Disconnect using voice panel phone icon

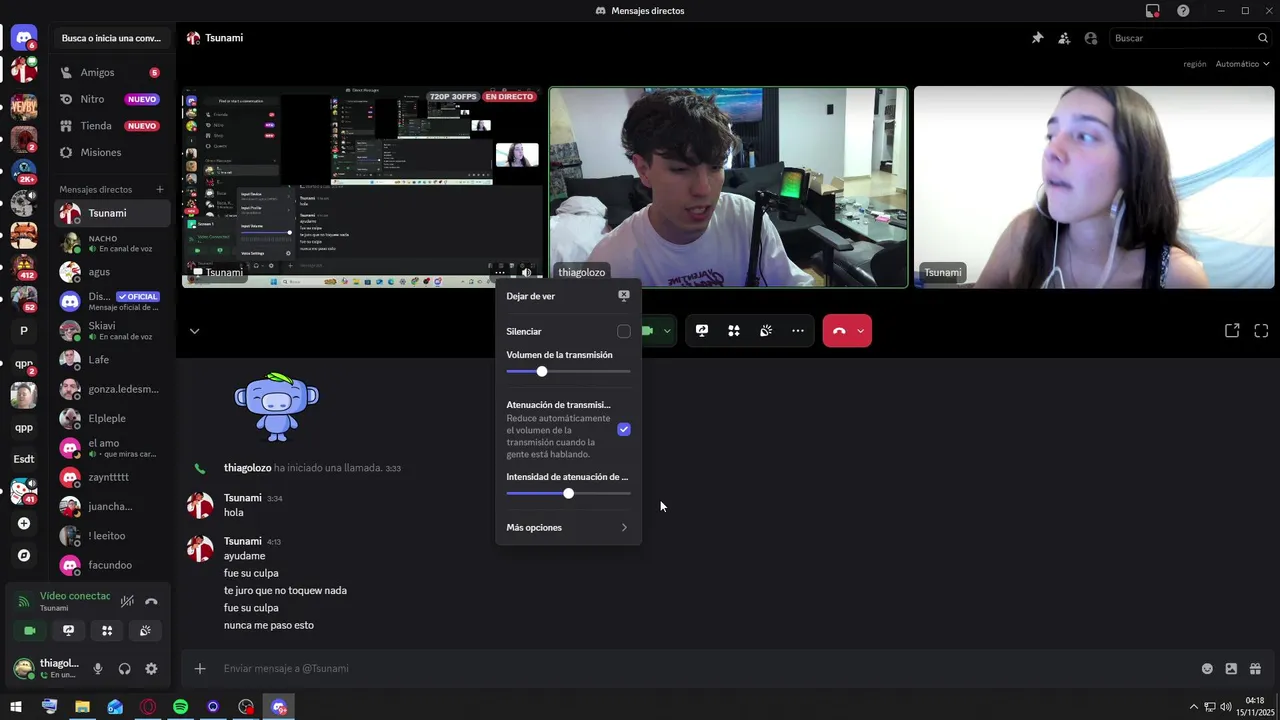coord(152,601)
